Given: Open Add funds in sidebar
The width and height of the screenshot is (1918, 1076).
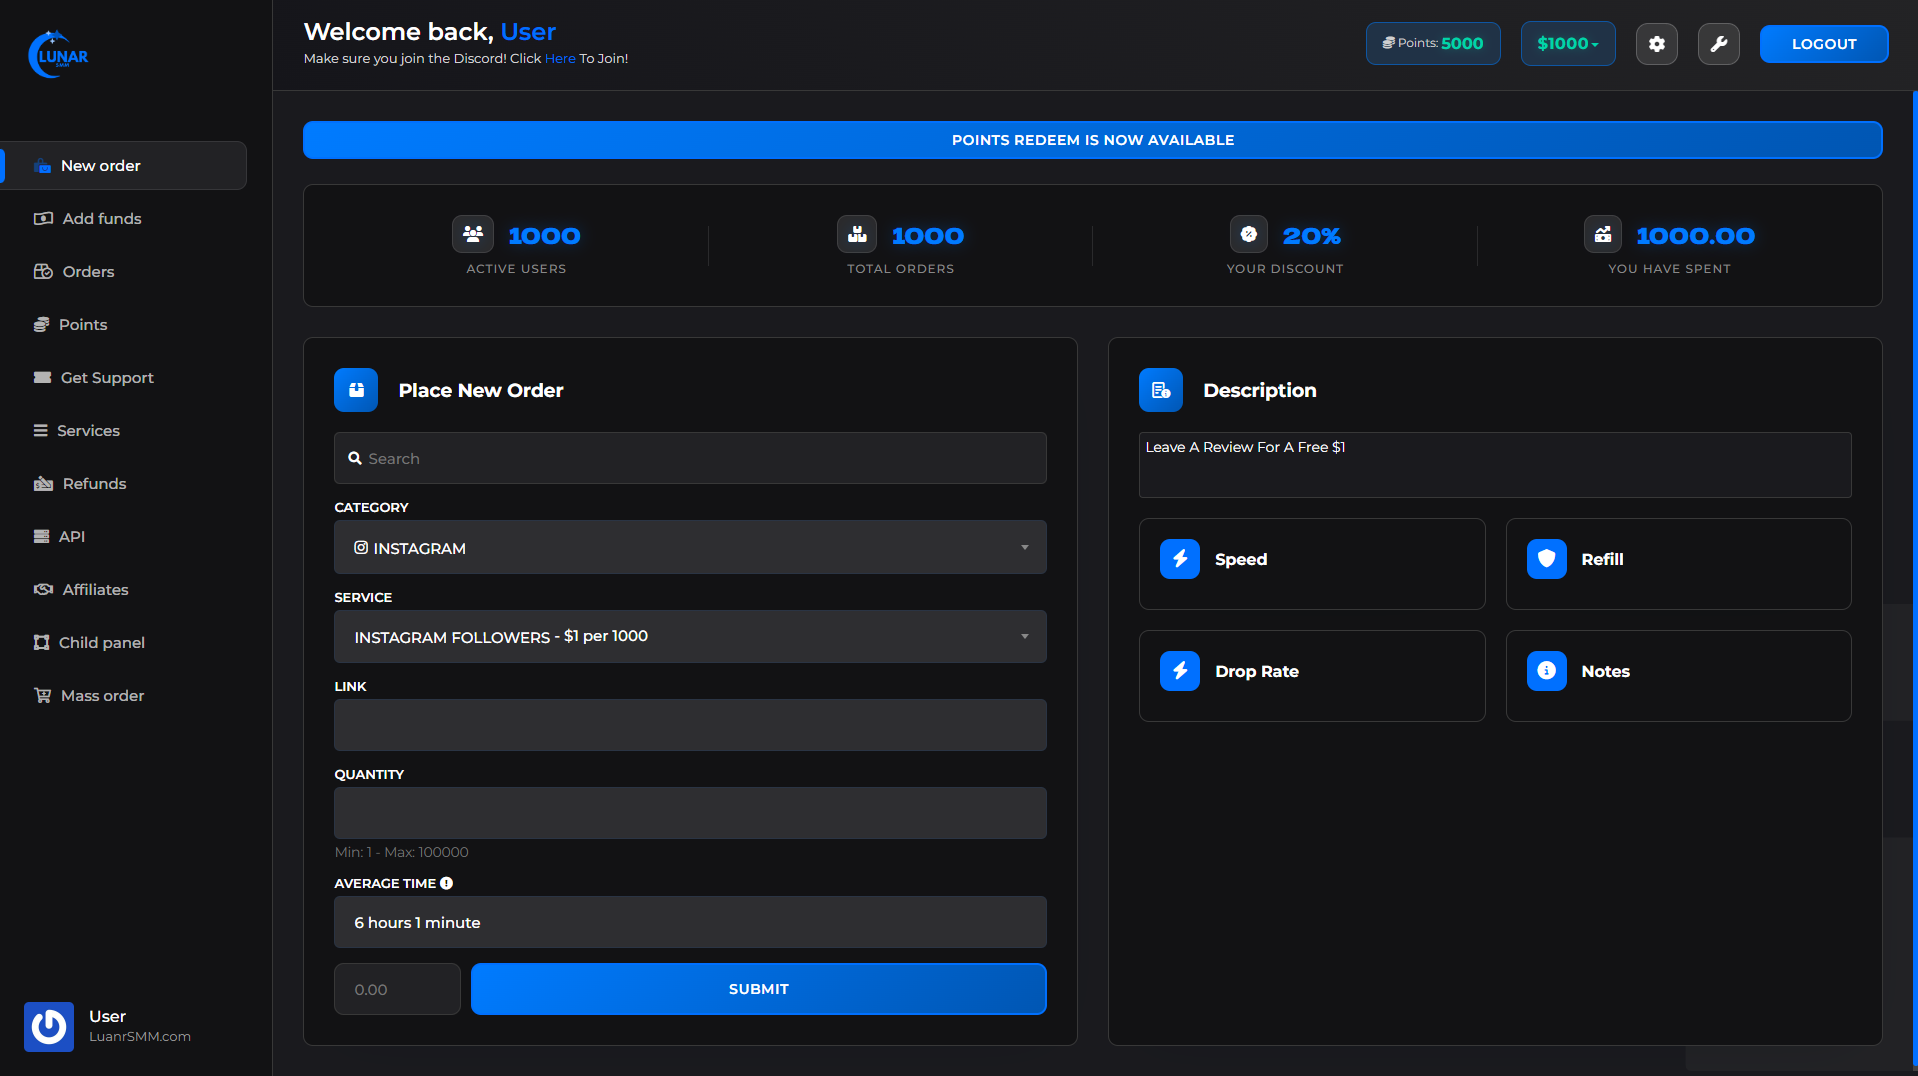Looking at the screenshot, I should point(101,219).
